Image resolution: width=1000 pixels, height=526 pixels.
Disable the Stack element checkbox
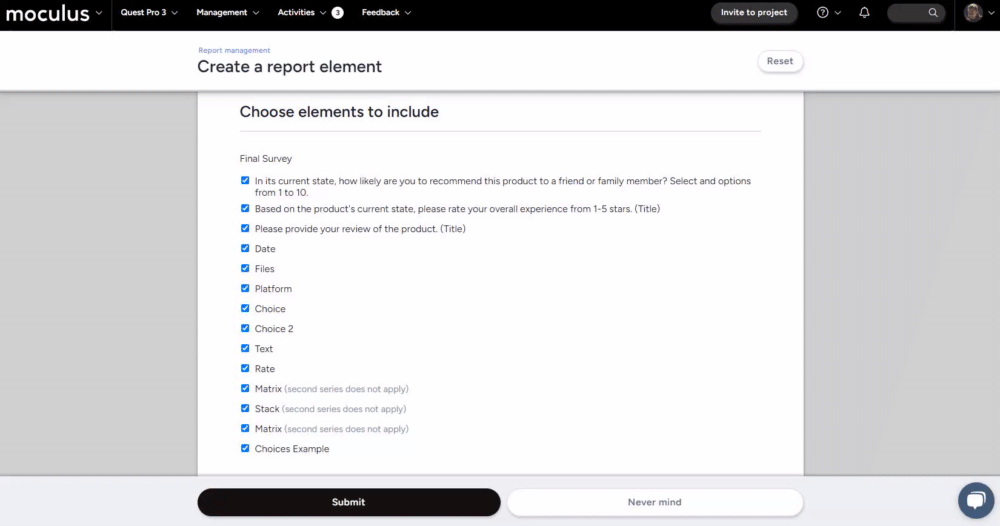(245, 408)
